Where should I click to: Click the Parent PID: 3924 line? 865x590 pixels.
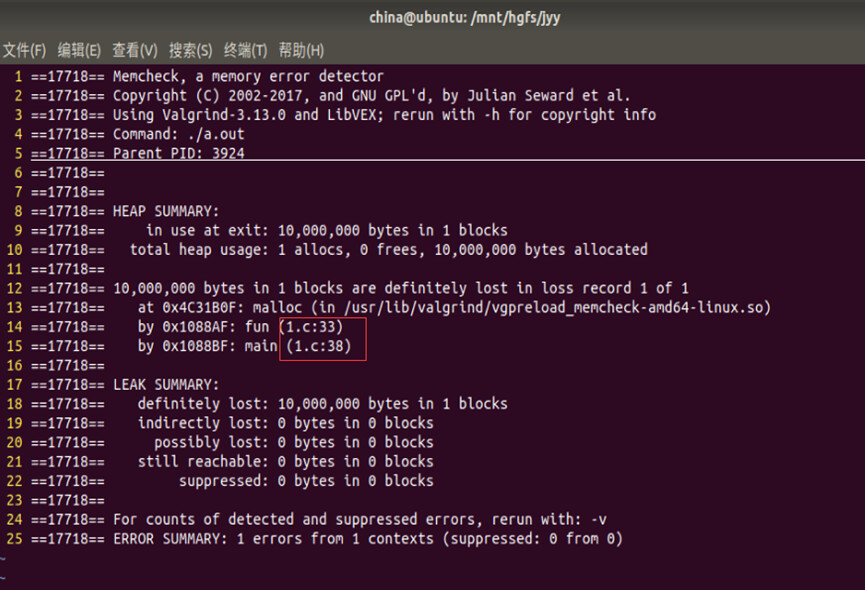tap(178, 153)
